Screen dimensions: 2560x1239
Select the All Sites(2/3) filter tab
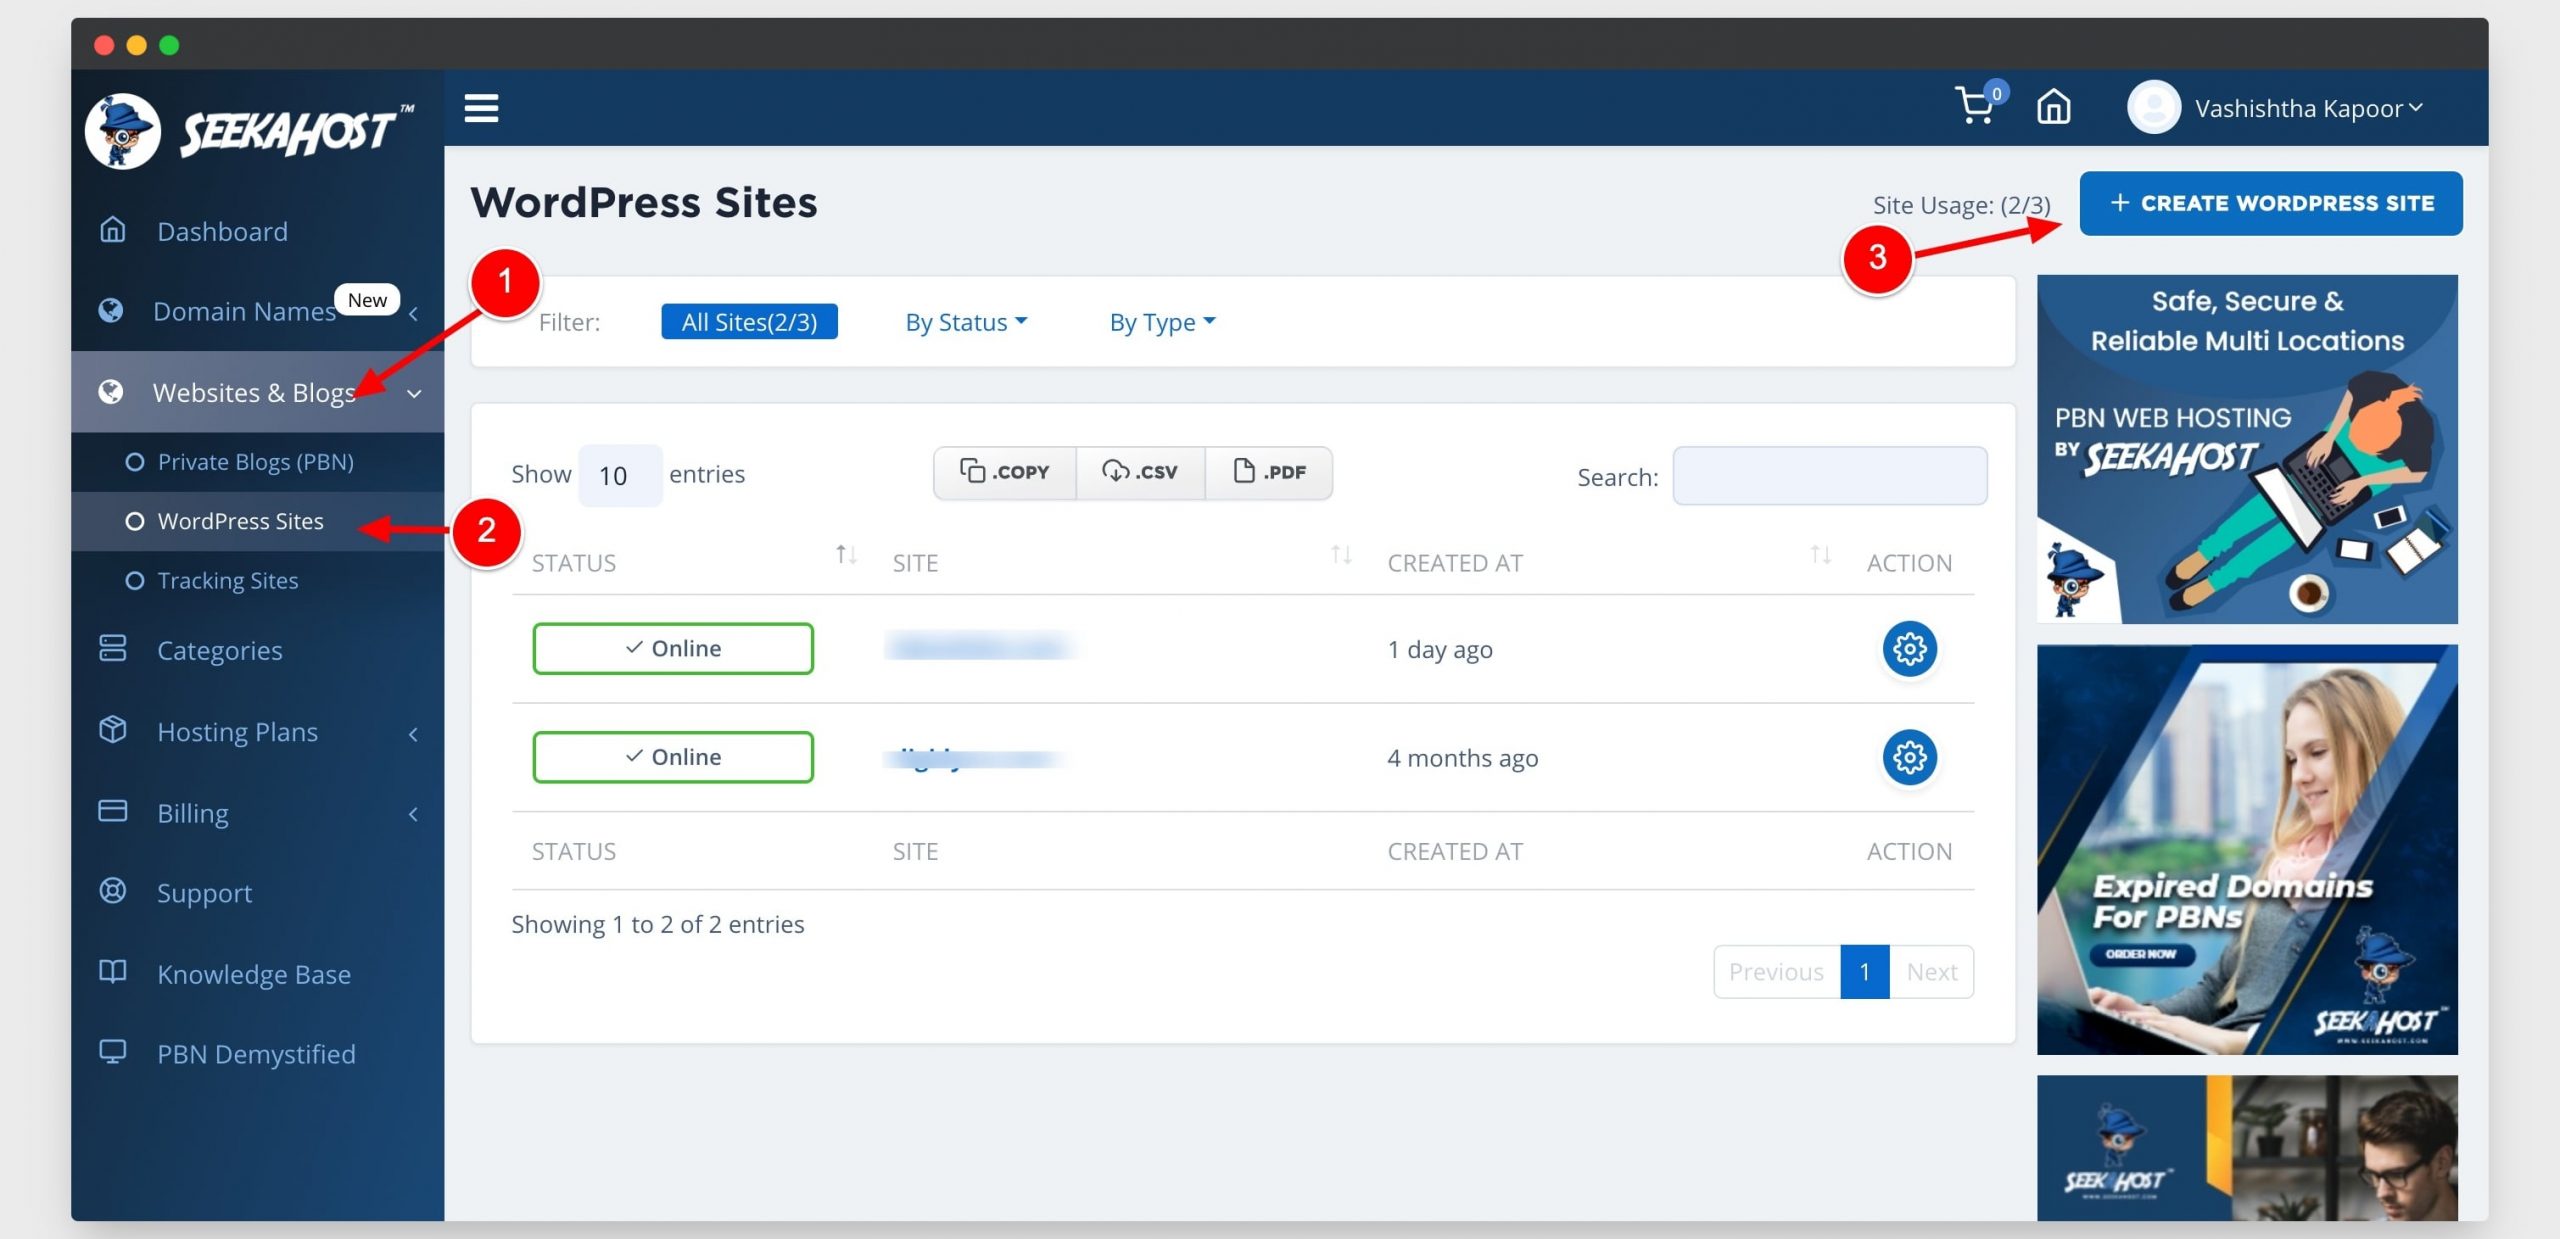[749, 322]
